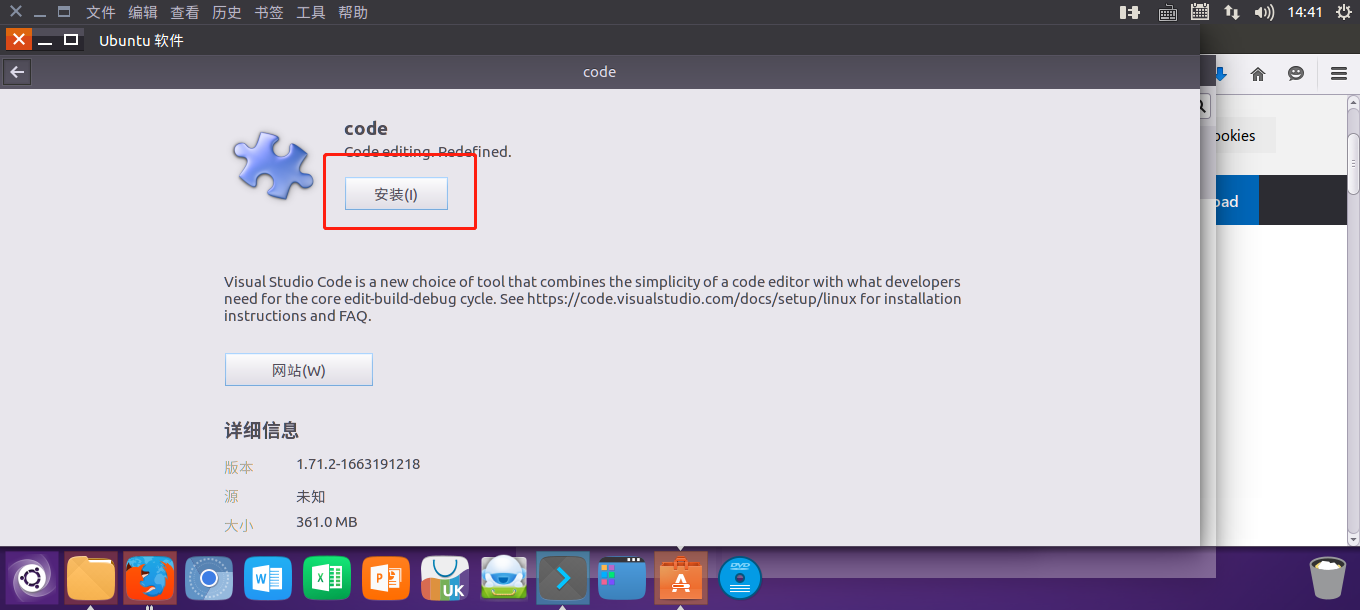Open the power gear system menu
The image size is (1360, 610).
pyautogui.click(x=1343, y=13)
